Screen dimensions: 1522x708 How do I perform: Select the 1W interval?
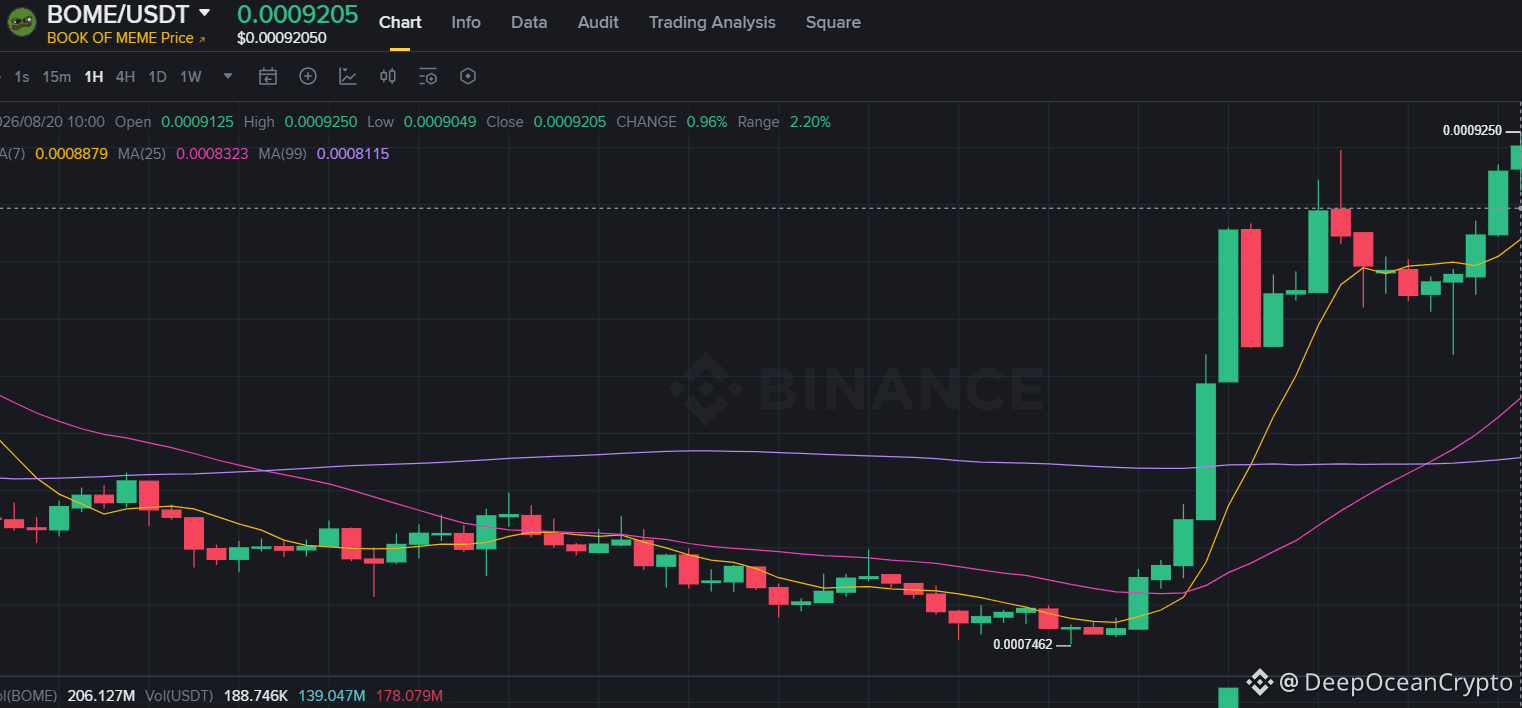tap(190, 77)
